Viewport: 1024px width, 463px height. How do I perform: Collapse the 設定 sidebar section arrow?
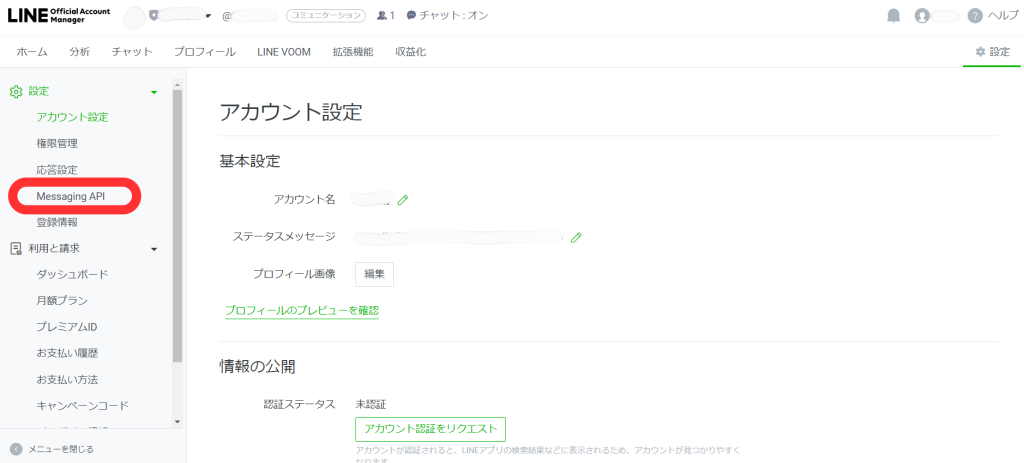pos(154,93)
